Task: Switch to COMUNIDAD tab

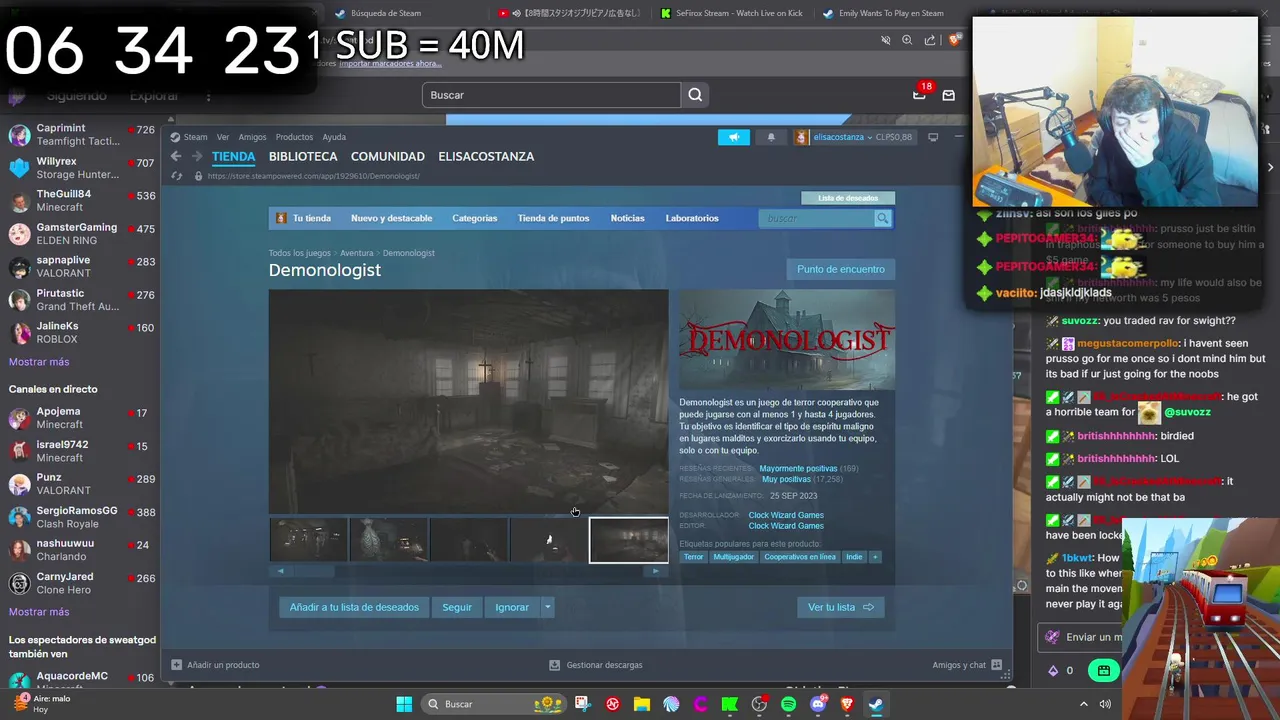Action: tap(388, 157)
